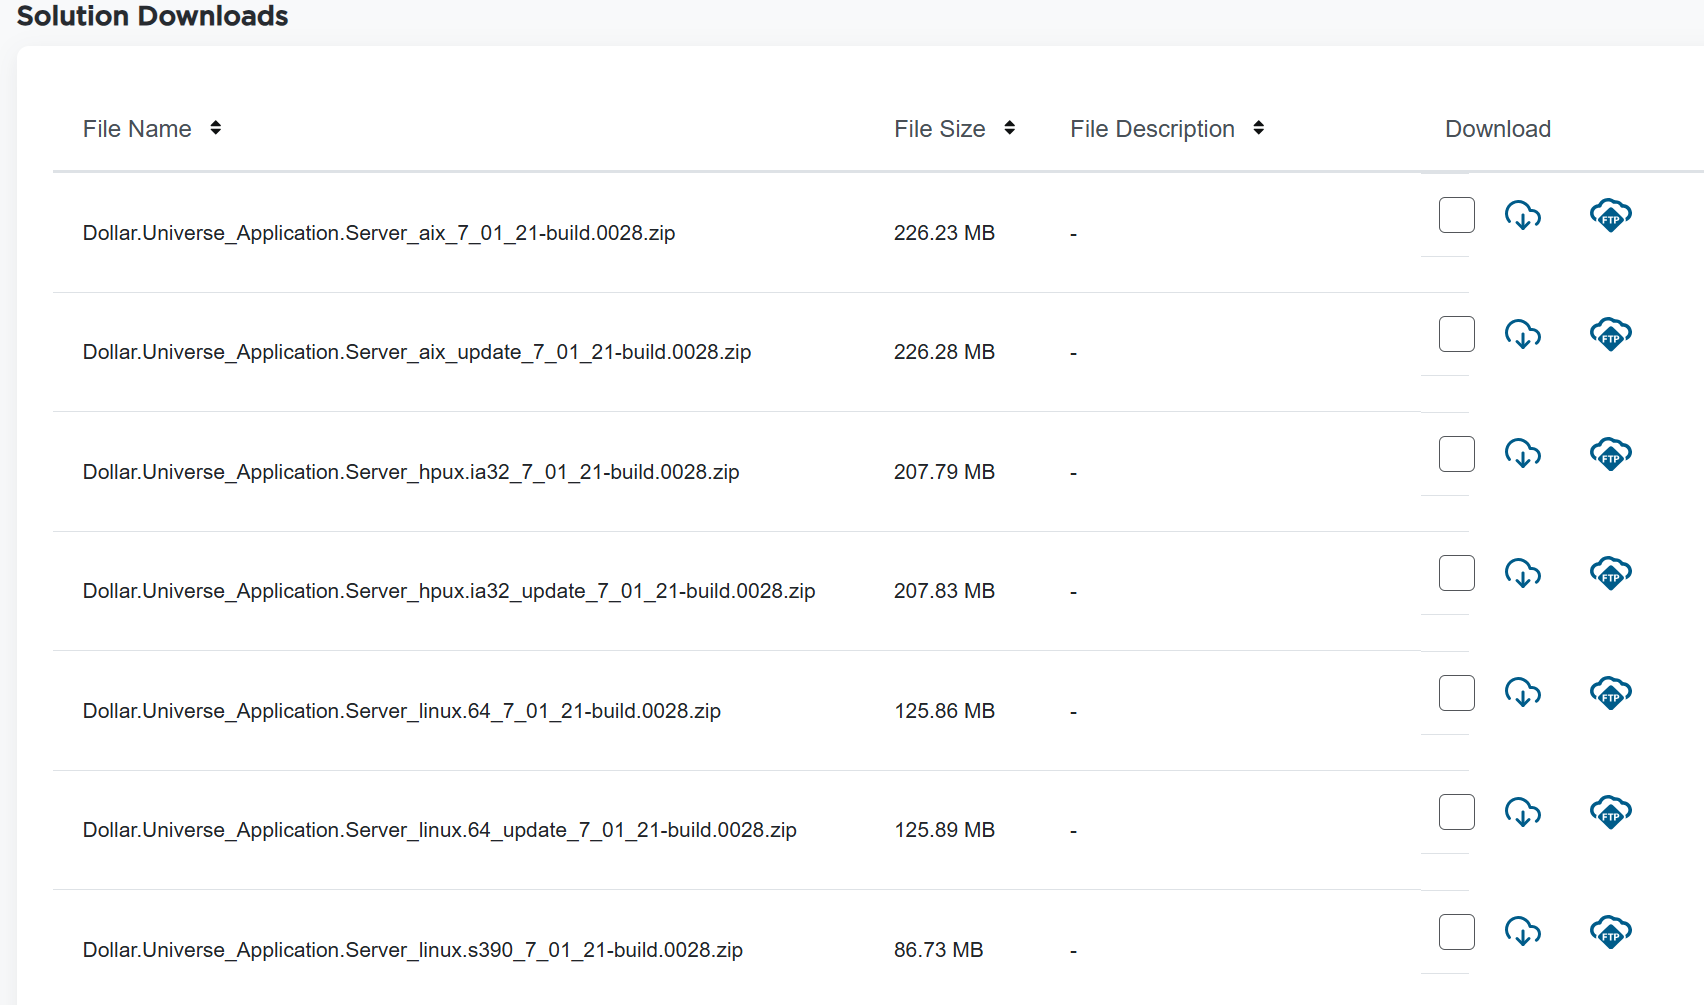
Task: Open FTP download for hpux.ia32_update zip
Action: point(1610,573)
